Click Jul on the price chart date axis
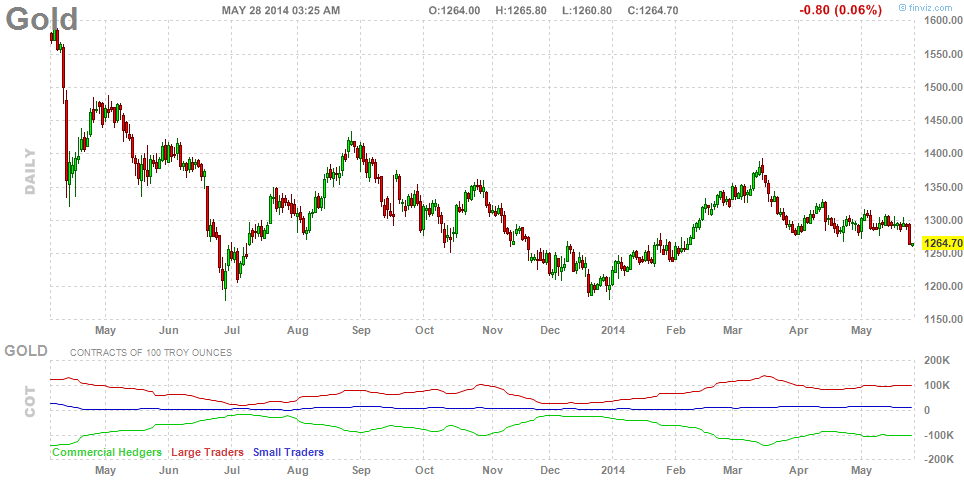This screenshot has height=480, width=964. [232, 331]
